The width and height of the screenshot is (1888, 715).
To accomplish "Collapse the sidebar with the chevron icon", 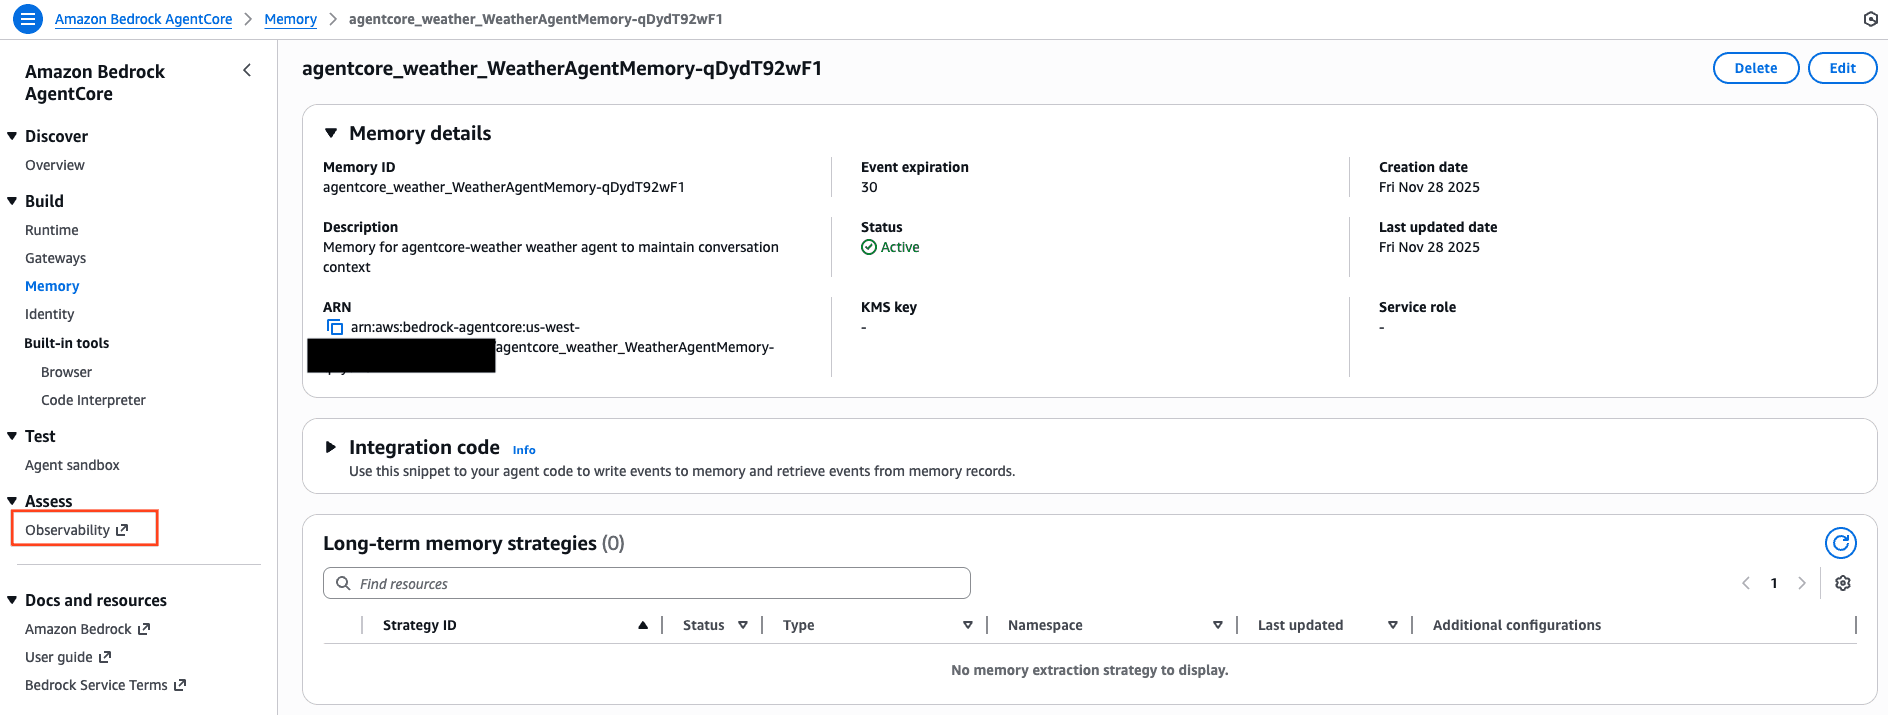I will point(247,70).
